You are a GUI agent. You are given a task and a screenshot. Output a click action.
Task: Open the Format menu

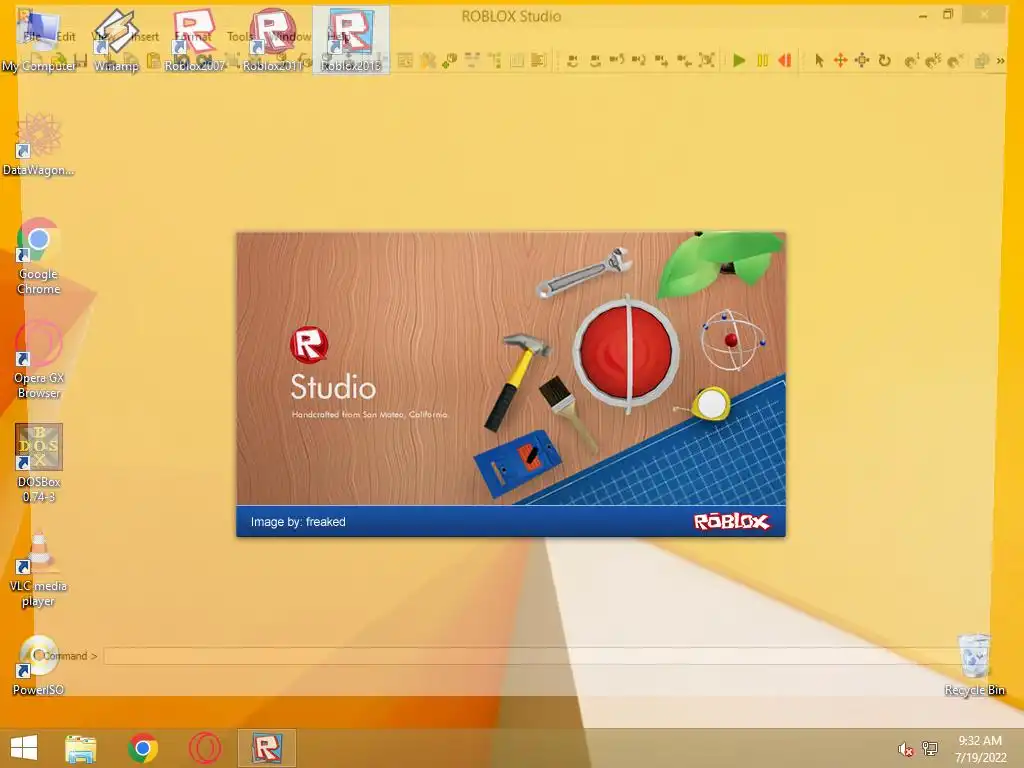tap(193, 37)
